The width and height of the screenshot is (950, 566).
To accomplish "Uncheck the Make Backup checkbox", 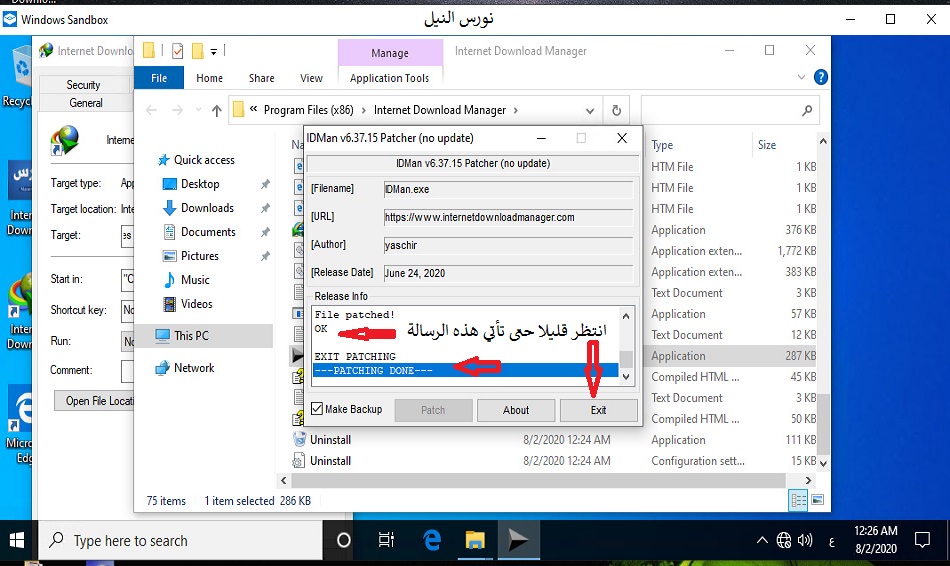I will (x=317, y=409).
